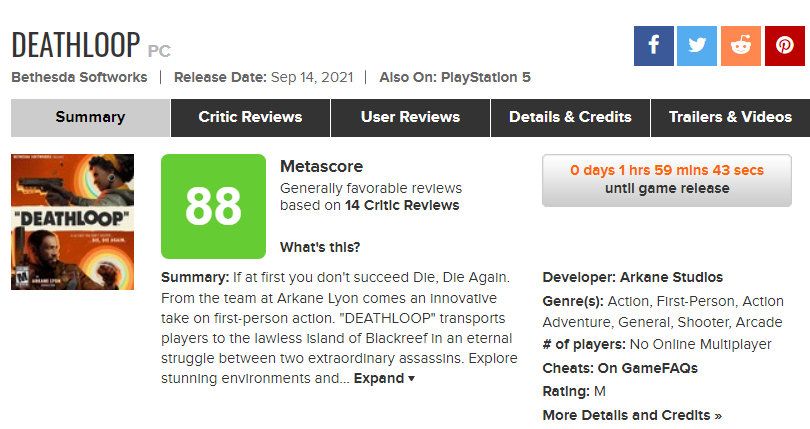Image resolution: width=810 pixels, height=429 pixels.
Task: Click the What's this? link
Action: (320, 247)
